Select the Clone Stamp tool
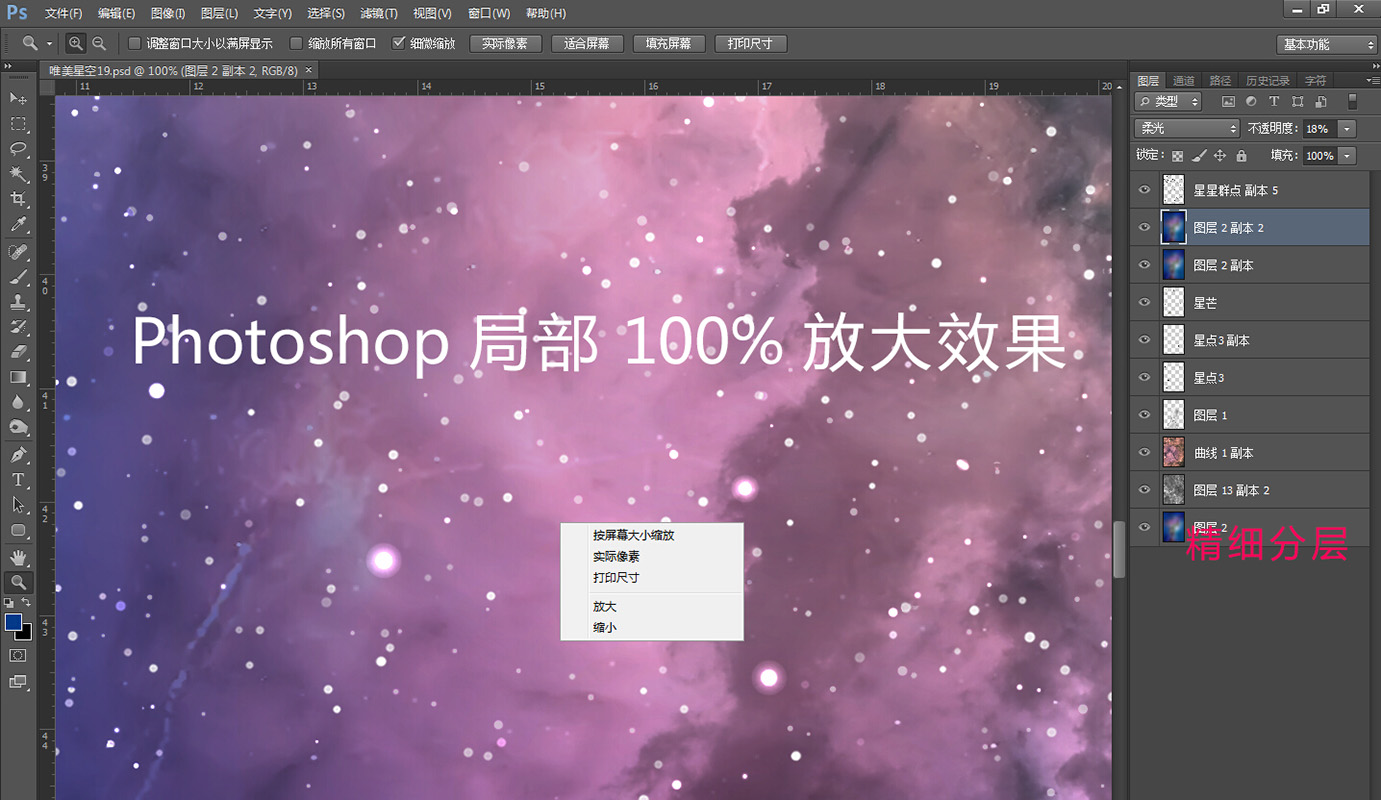The image size is (1381, 800). pos(18,302)
